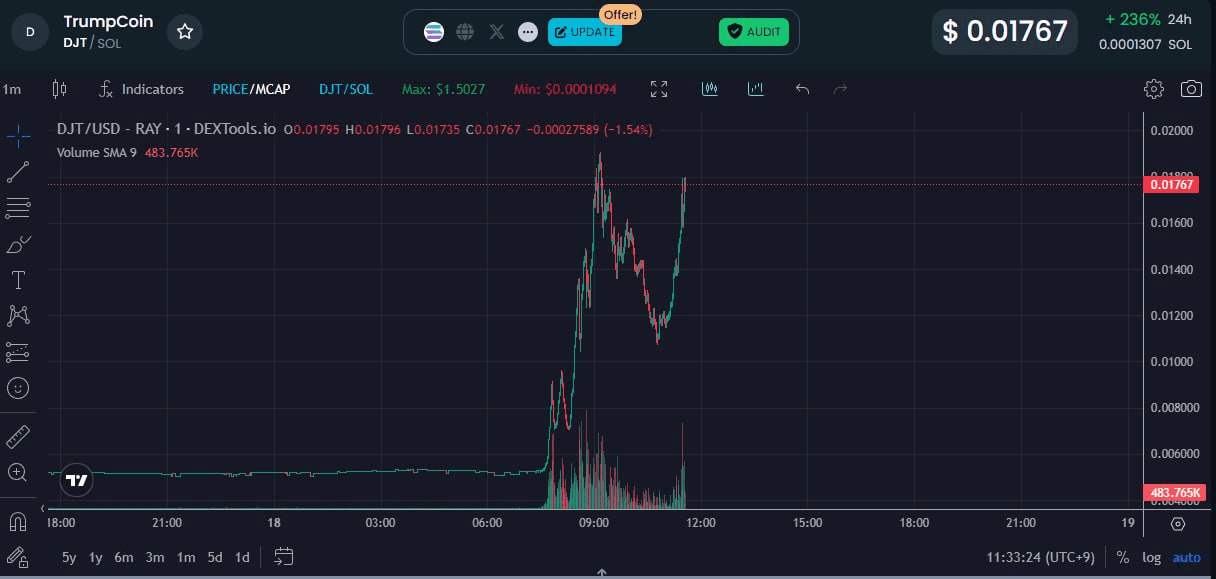Open the token website globe icon
Image resolution: width=1216 pixels, height=579 pixels.
tap(465, 32)
